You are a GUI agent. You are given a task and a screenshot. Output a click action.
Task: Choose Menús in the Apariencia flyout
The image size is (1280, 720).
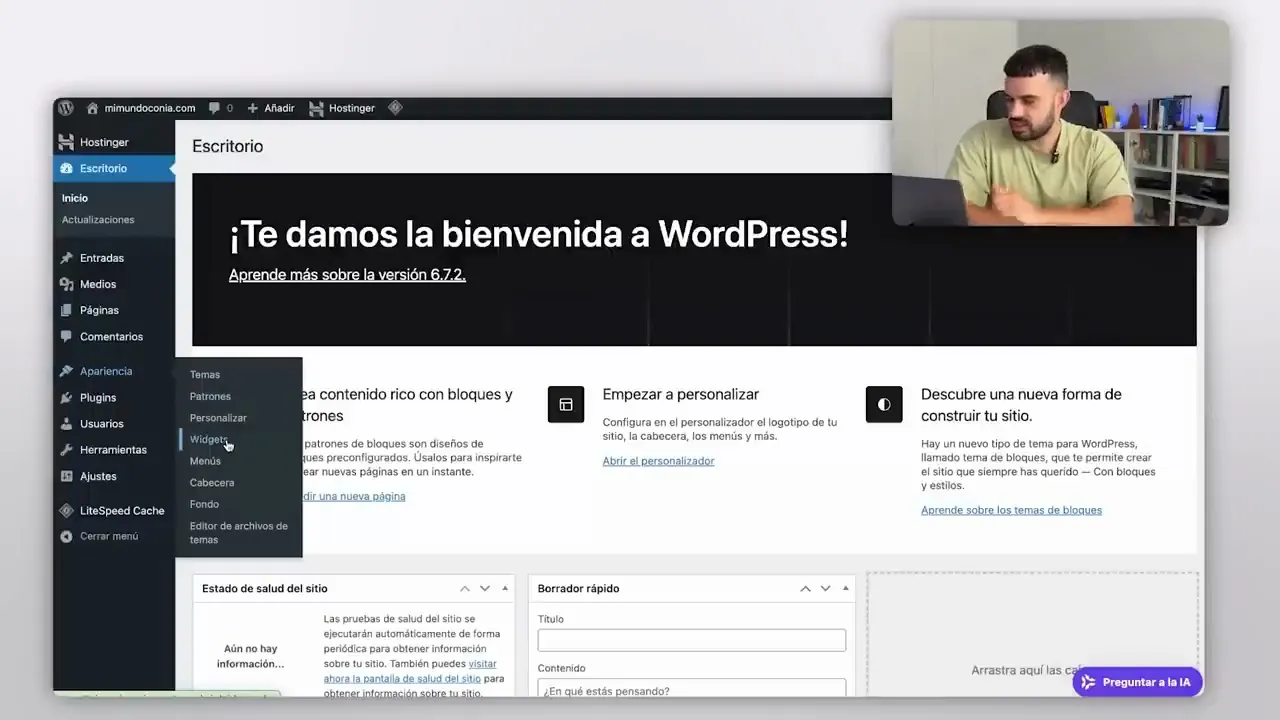tap(205, 461)
